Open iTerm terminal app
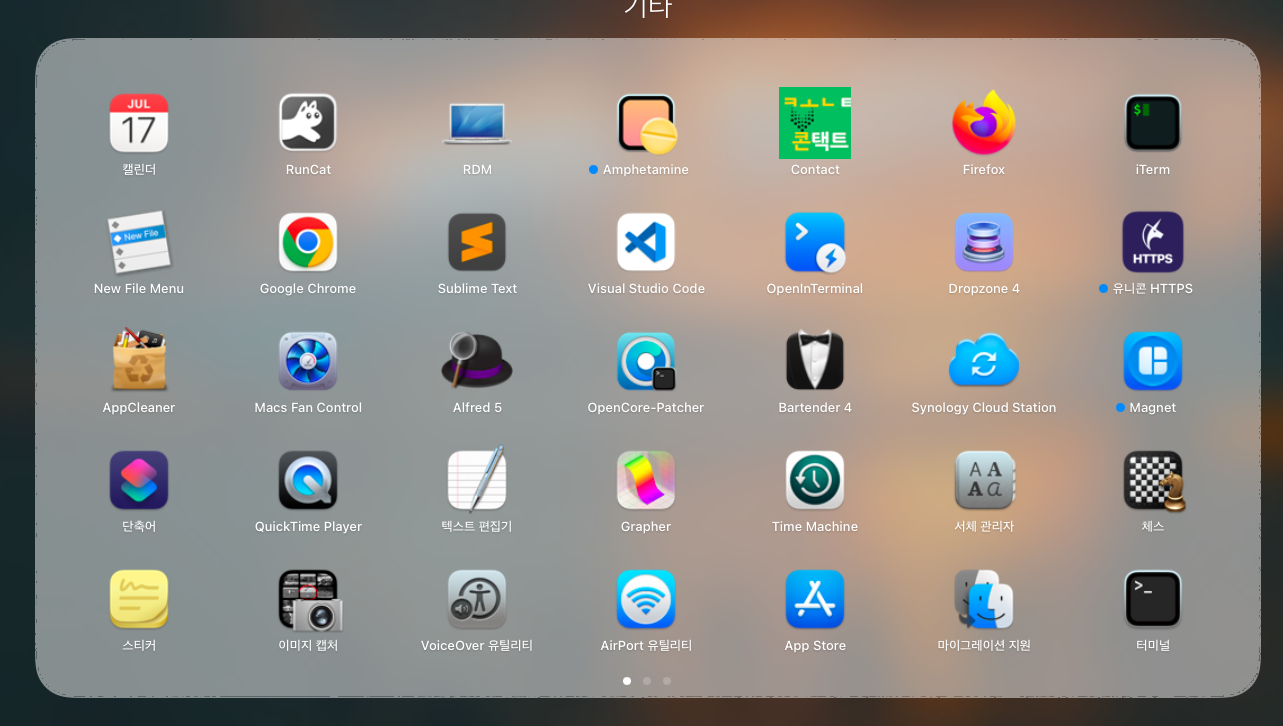1283x726 pixels. click(x=1153, y=123)
